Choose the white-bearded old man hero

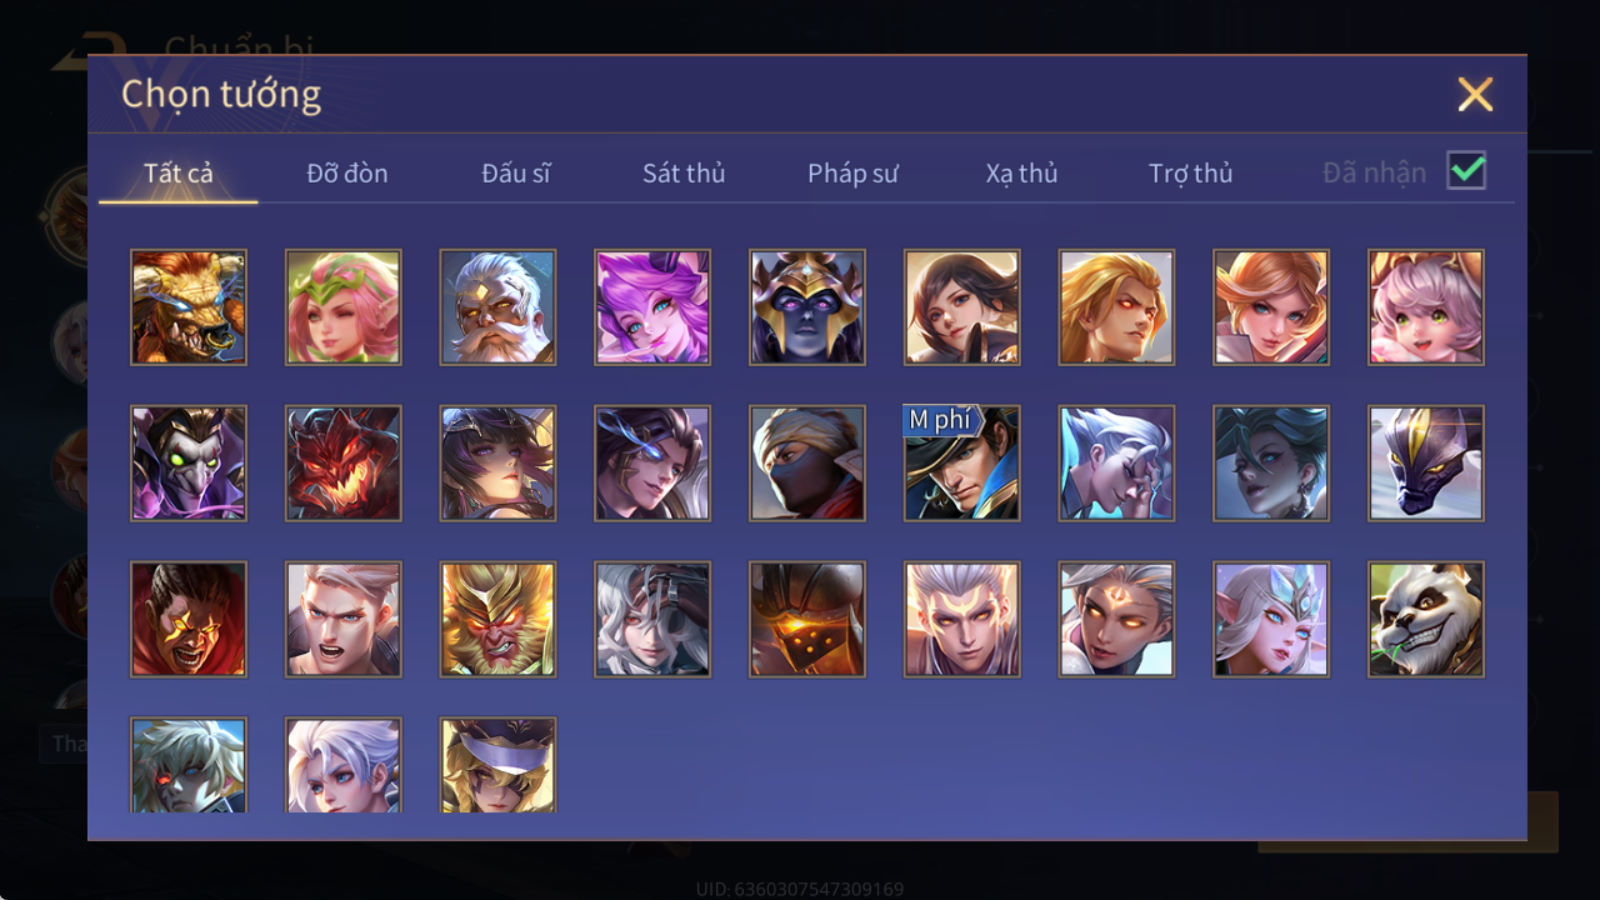pos(498,307)
